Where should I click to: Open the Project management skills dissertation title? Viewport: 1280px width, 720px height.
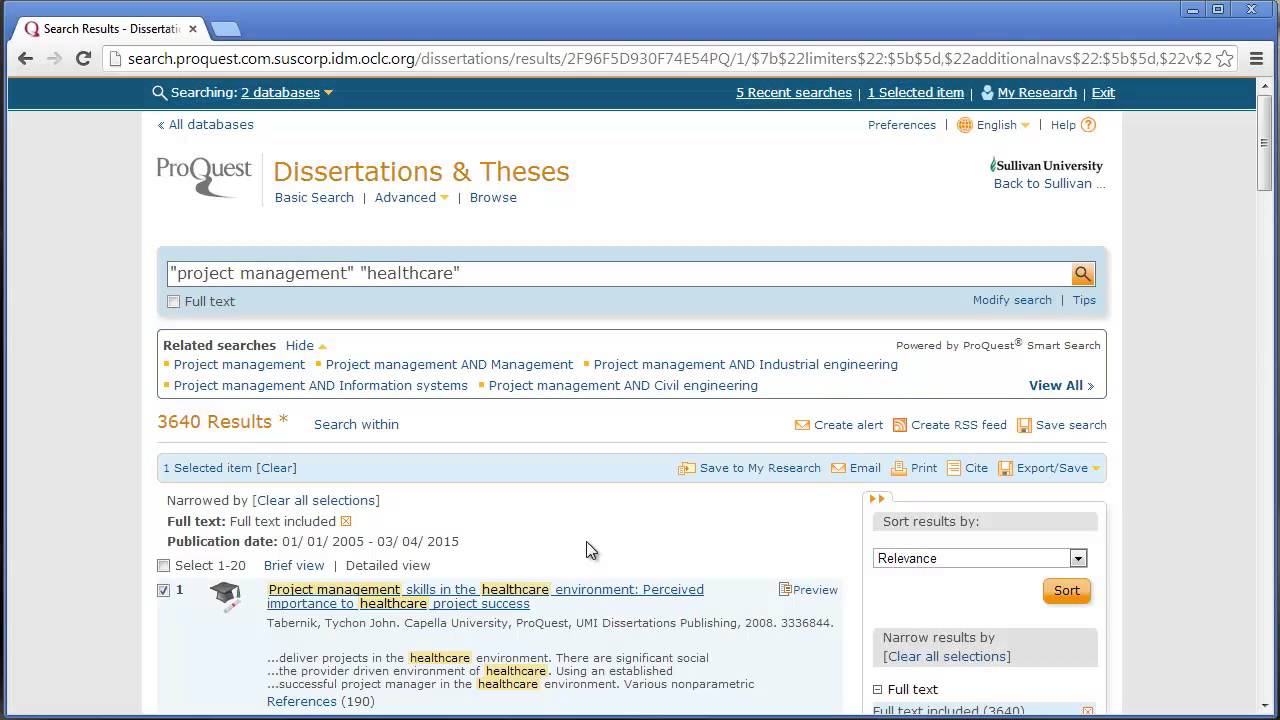(x=485, y=596)
